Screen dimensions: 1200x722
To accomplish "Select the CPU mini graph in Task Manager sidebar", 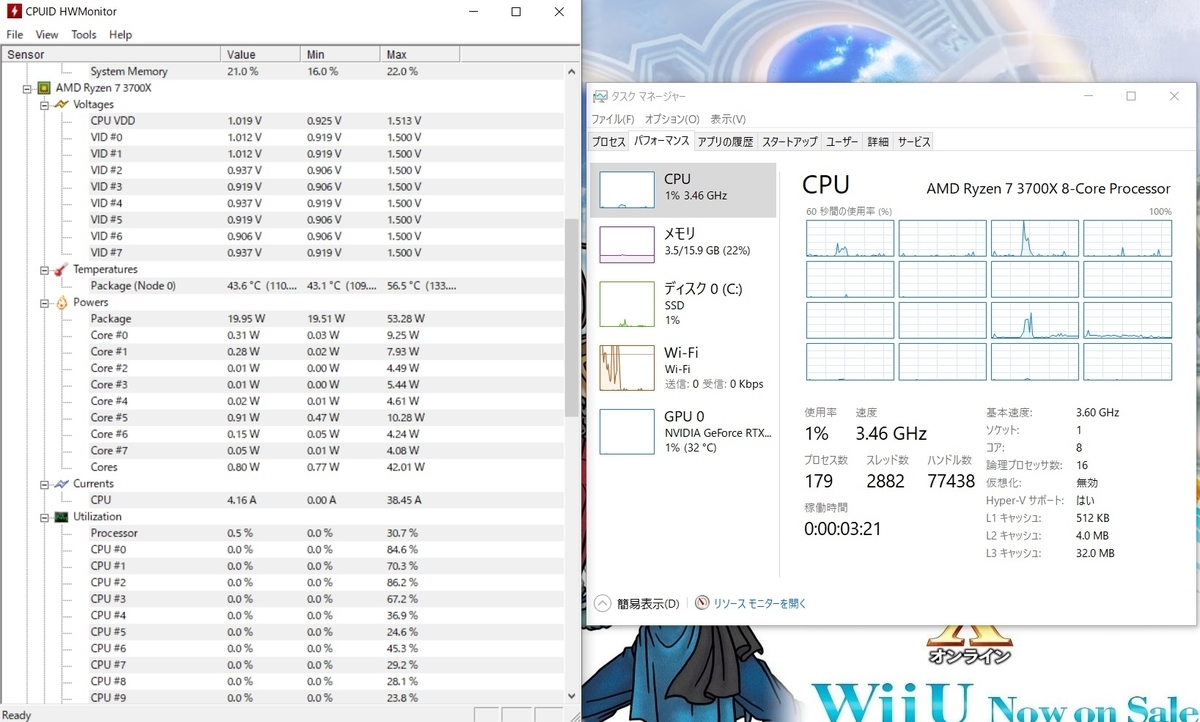I will [626, 190].
